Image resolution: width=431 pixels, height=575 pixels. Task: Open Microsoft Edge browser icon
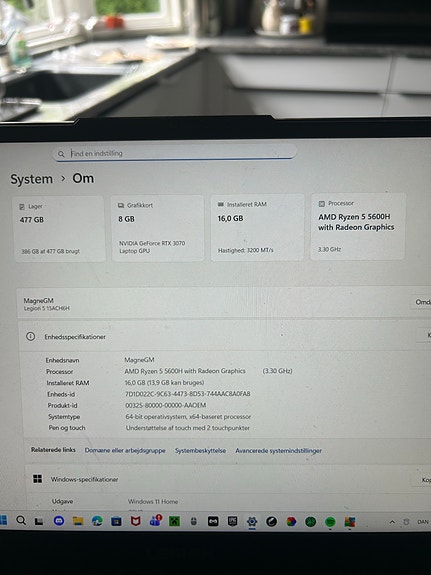[97, 521]
